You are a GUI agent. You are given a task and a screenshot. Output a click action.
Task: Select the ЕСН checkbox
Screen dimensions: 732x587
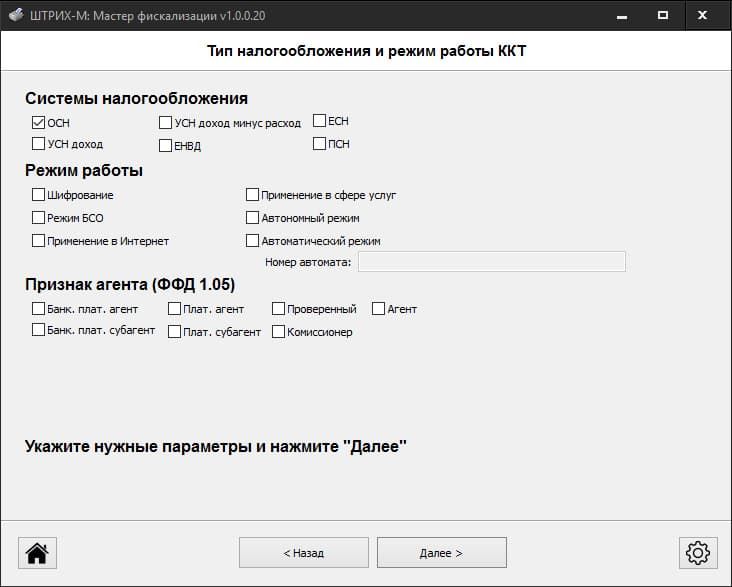coord(319,120)
